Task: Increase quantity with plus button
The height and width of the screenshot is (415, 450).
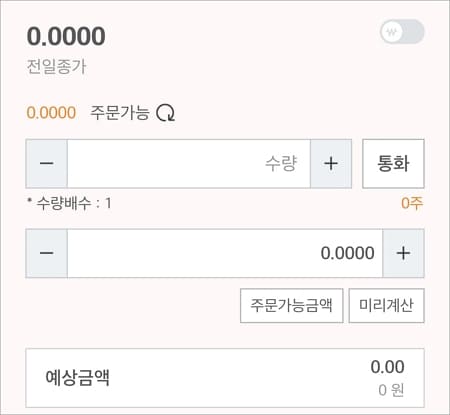Action: tap(331, 164)
